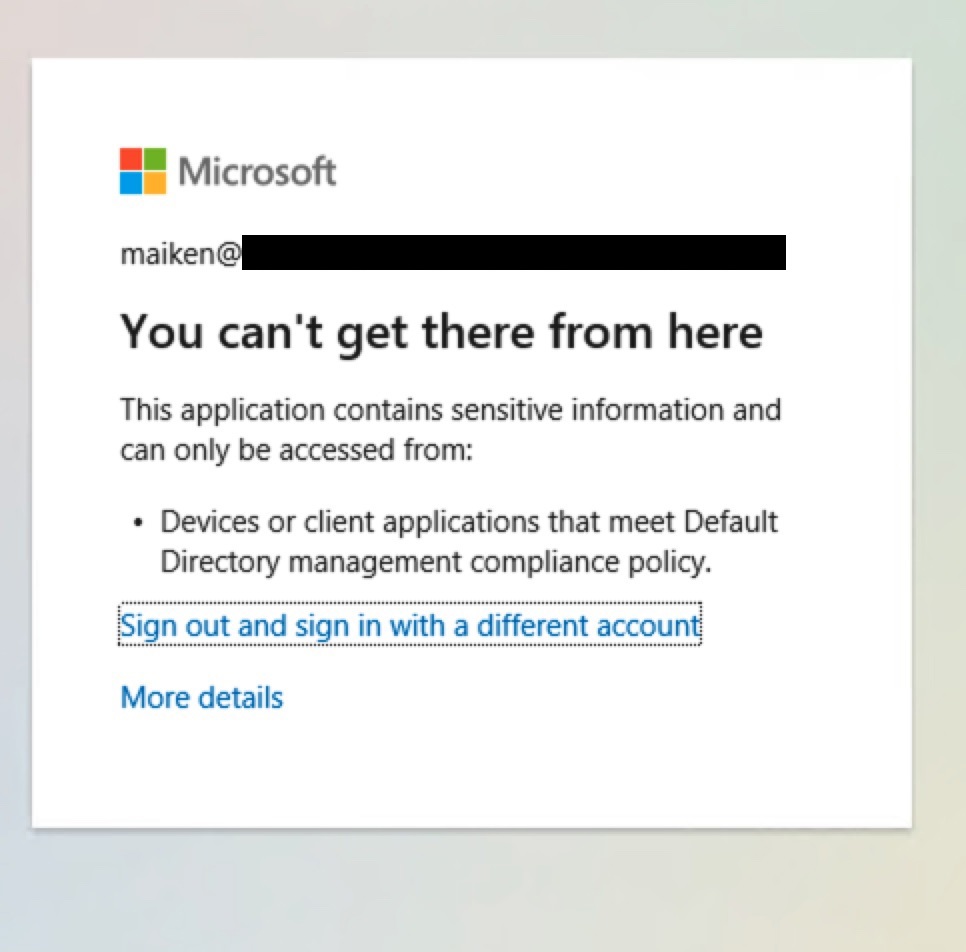
Task: Select the maiken@ account email text
Action: tap(181, 253)
